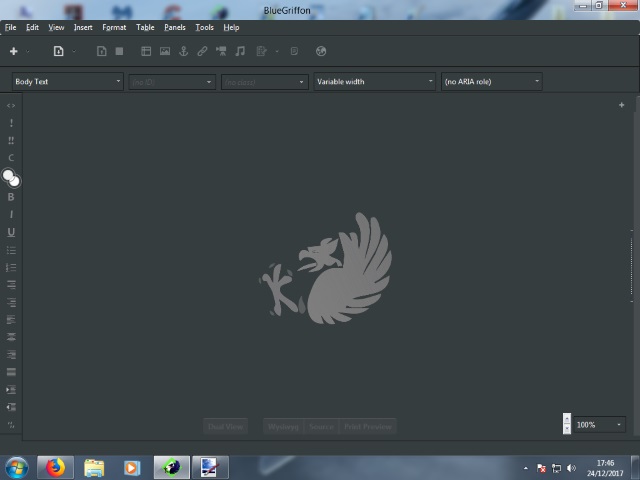Screen dimensions: 640x480
Task: Click the Source view button
Action: [x=321, y=426]
